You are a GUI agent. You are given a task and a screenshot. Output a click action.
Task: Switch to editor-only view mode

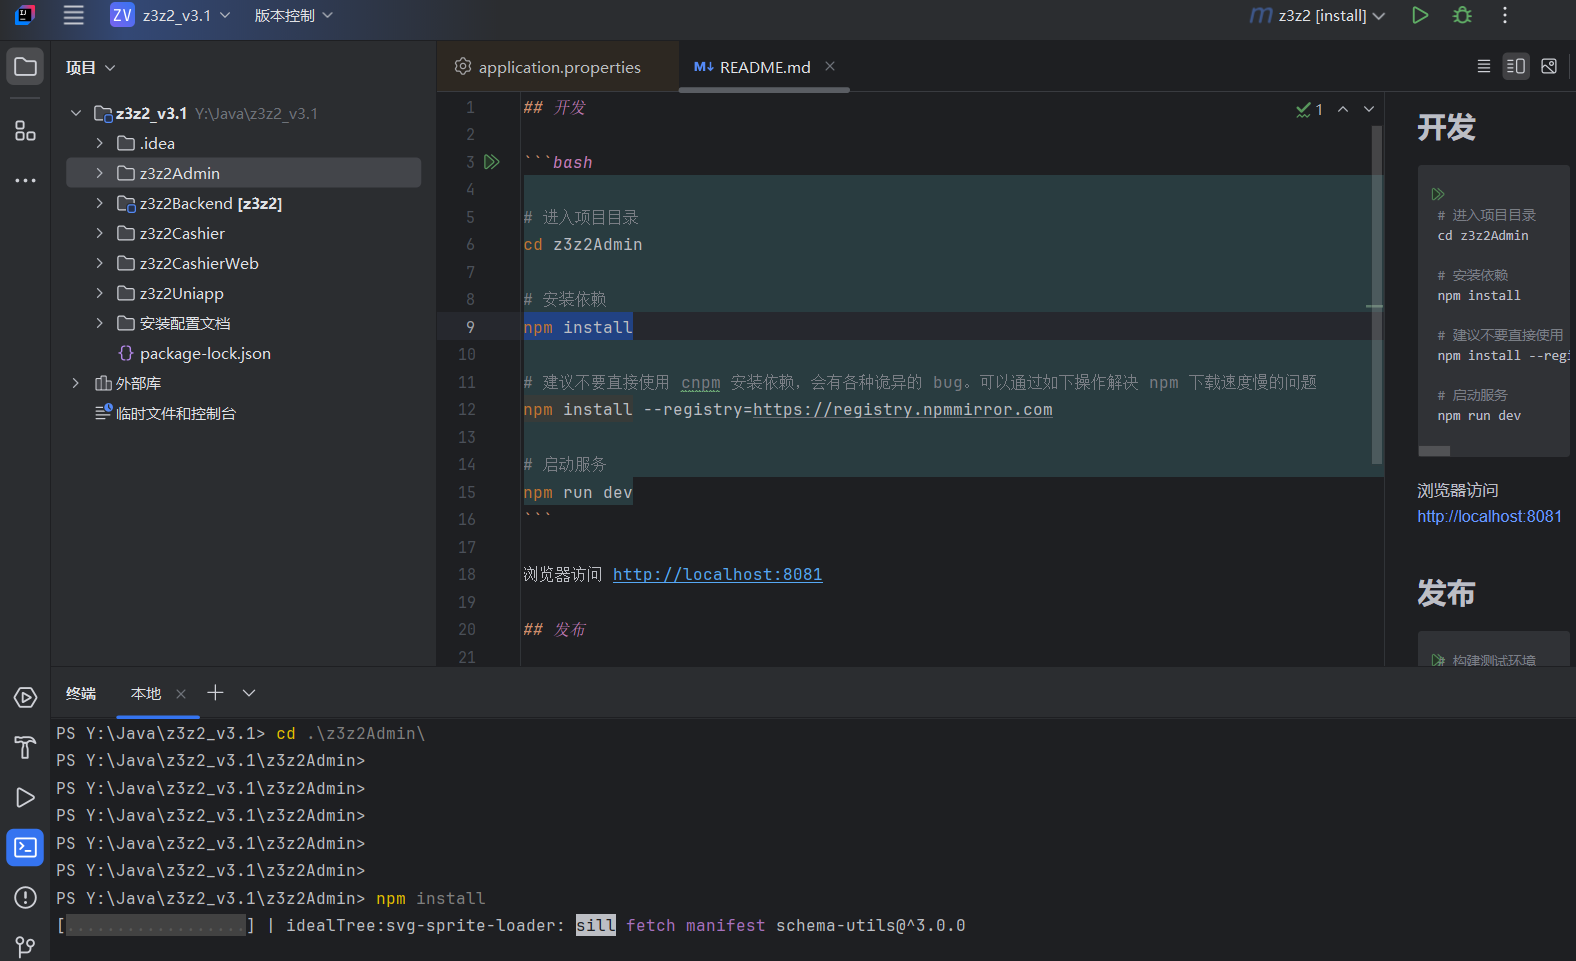click(x=1484, y=66)
